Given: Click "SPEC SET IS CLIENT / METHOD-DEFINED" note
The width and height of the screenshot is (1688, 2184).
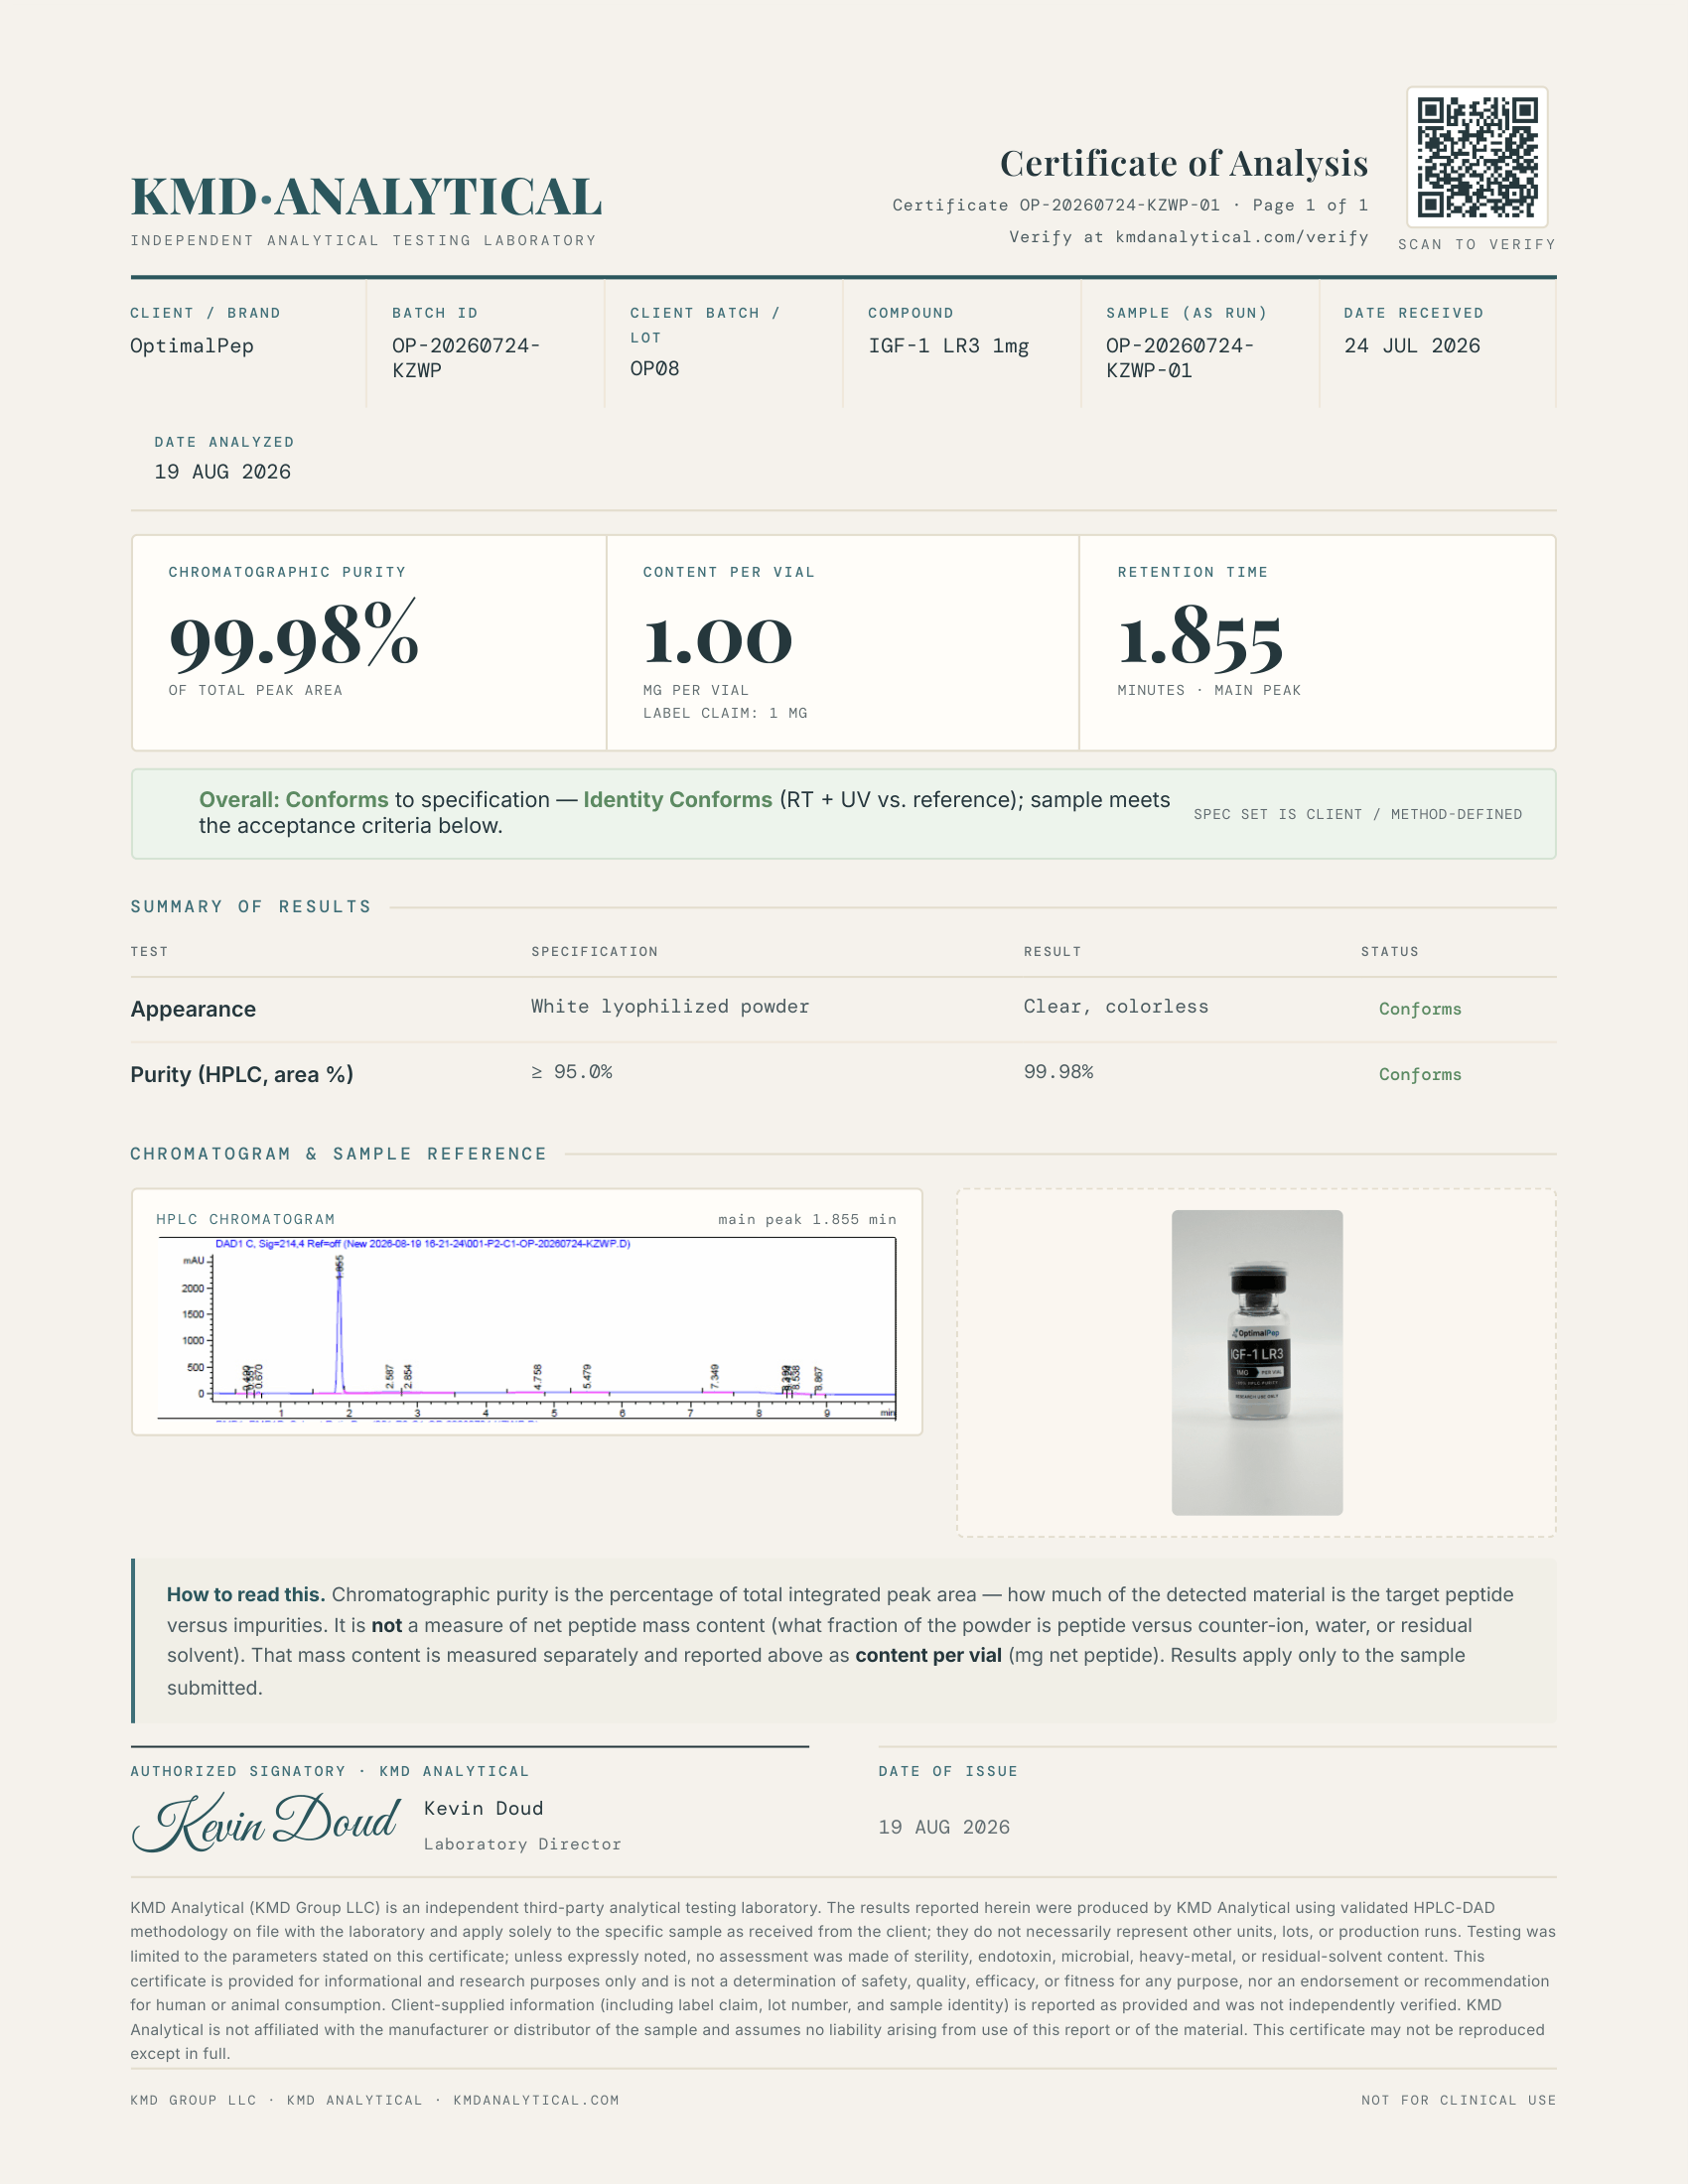Looking at the screenshot, I should 1358,814.
